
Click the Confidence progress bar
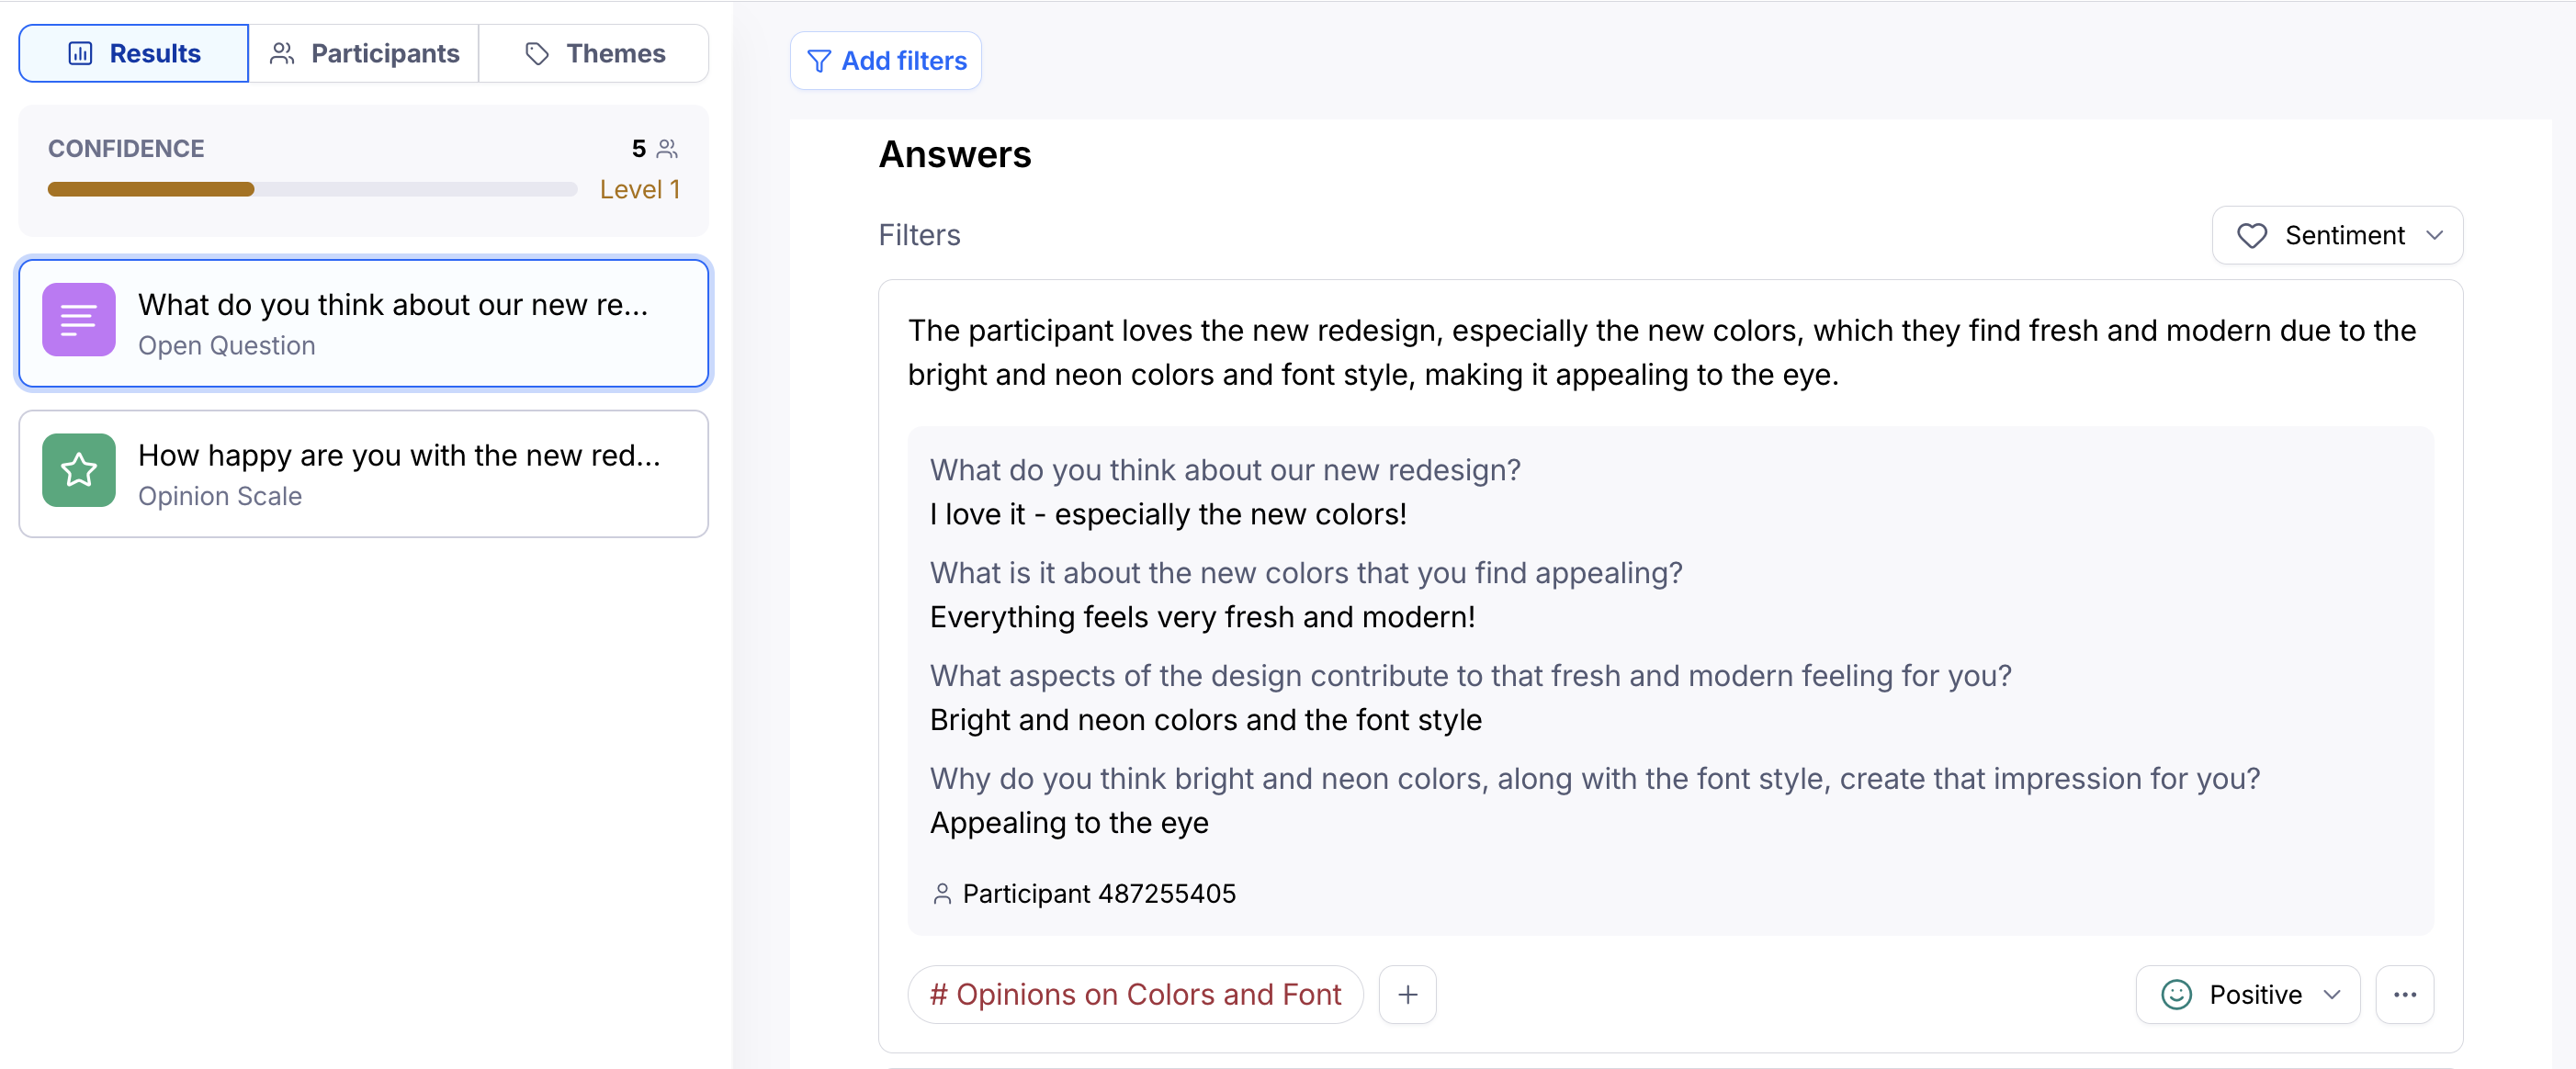coord(312,189)
